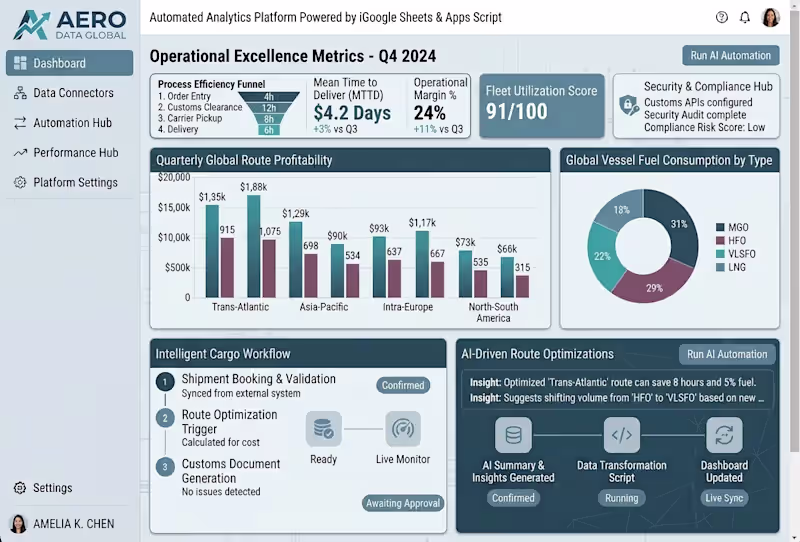Open Performance Hub page
Image resolution: width=800 pixels, height=542 pixels.
pyautogui.click(x=69, y=153)
